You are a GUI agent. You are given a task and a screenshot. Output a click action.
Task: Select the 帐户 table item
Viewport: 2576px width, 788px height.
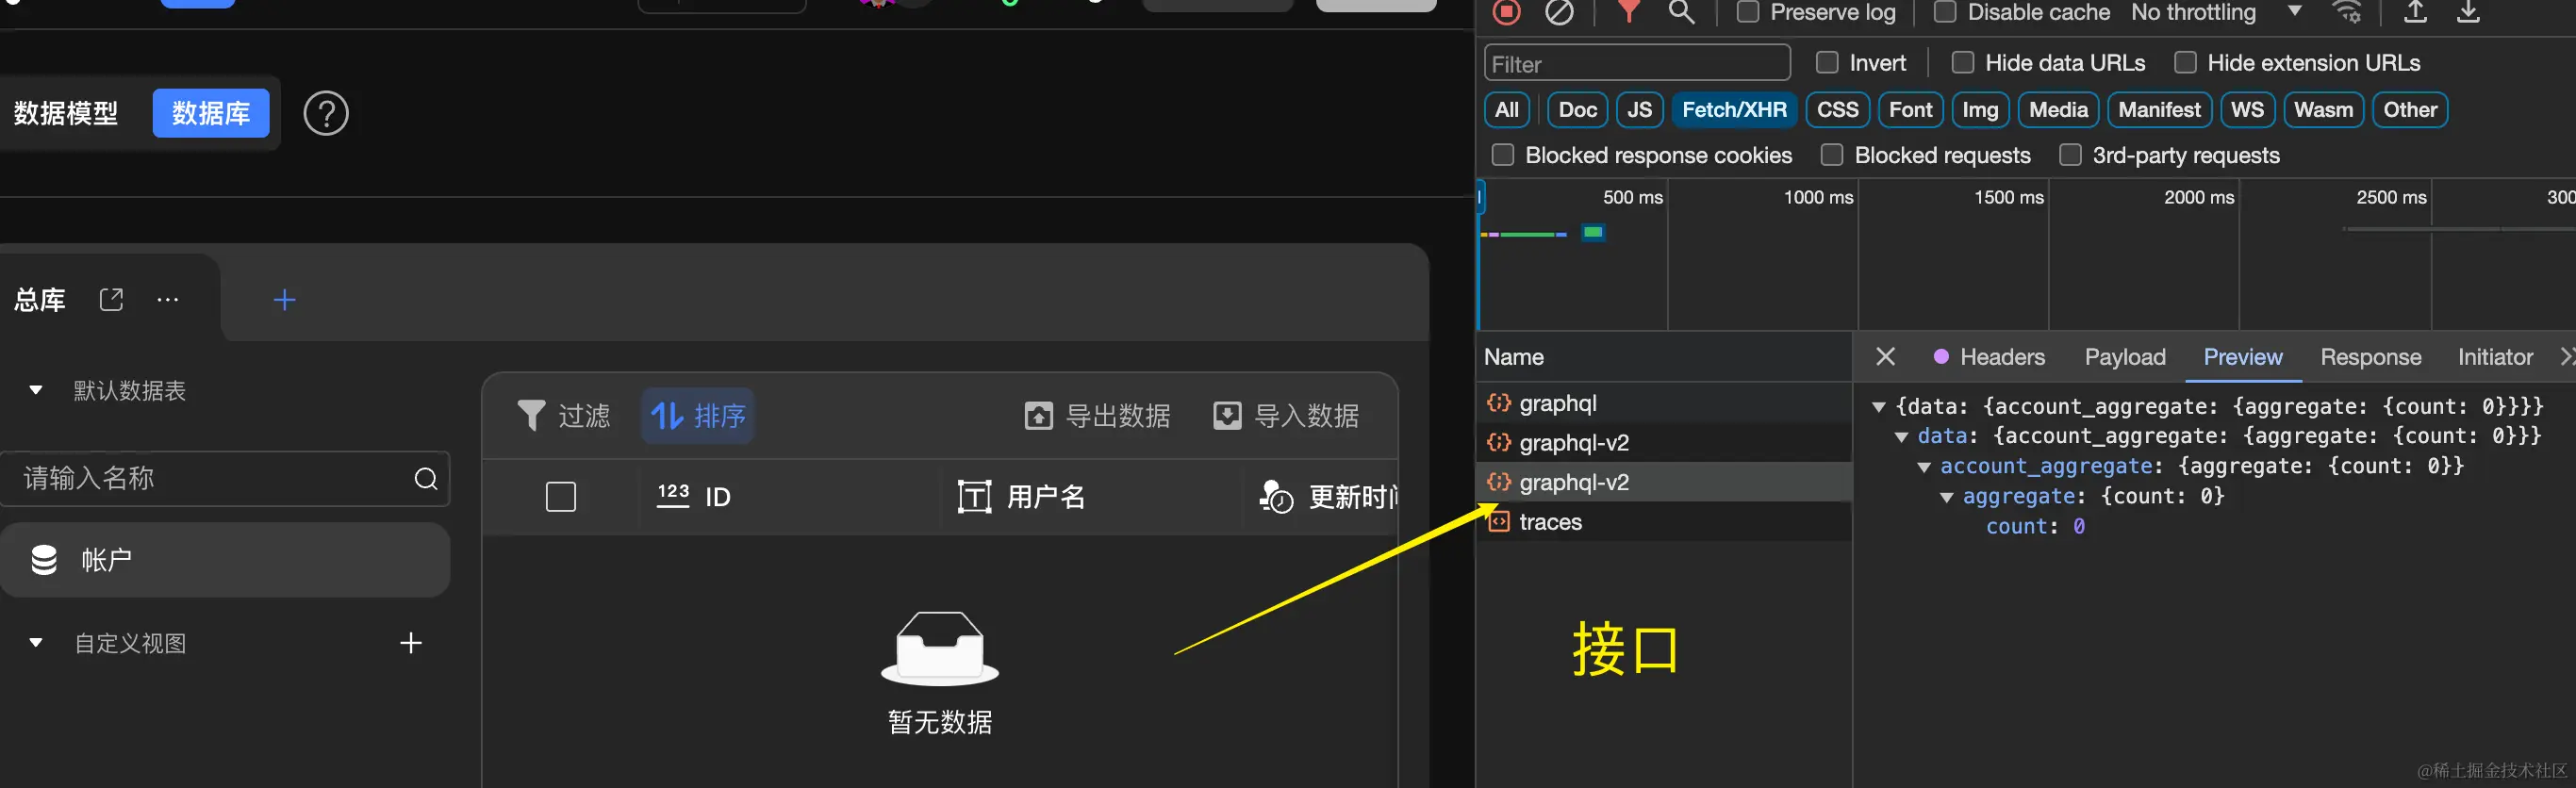[225, 560]
